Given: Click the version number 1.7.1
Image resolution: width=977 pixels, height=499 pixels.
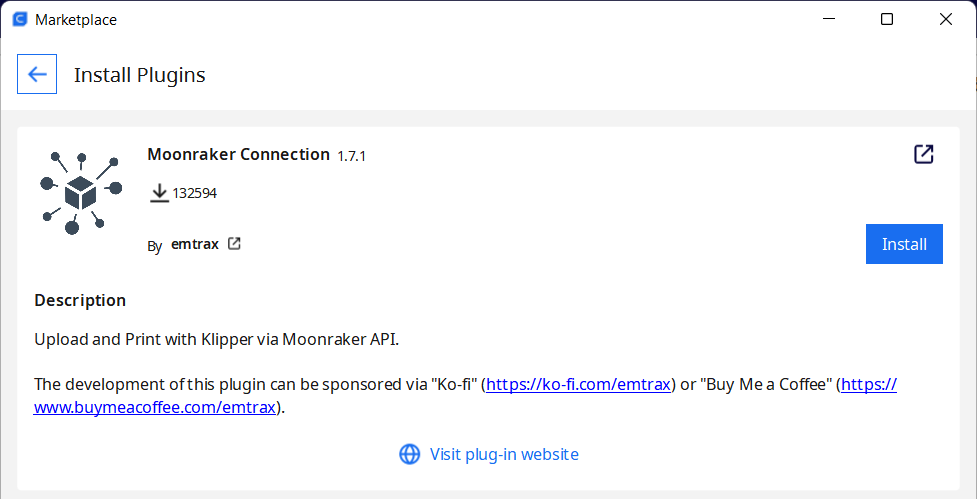Looking at the screenshot, I should (x=351, y=156).
